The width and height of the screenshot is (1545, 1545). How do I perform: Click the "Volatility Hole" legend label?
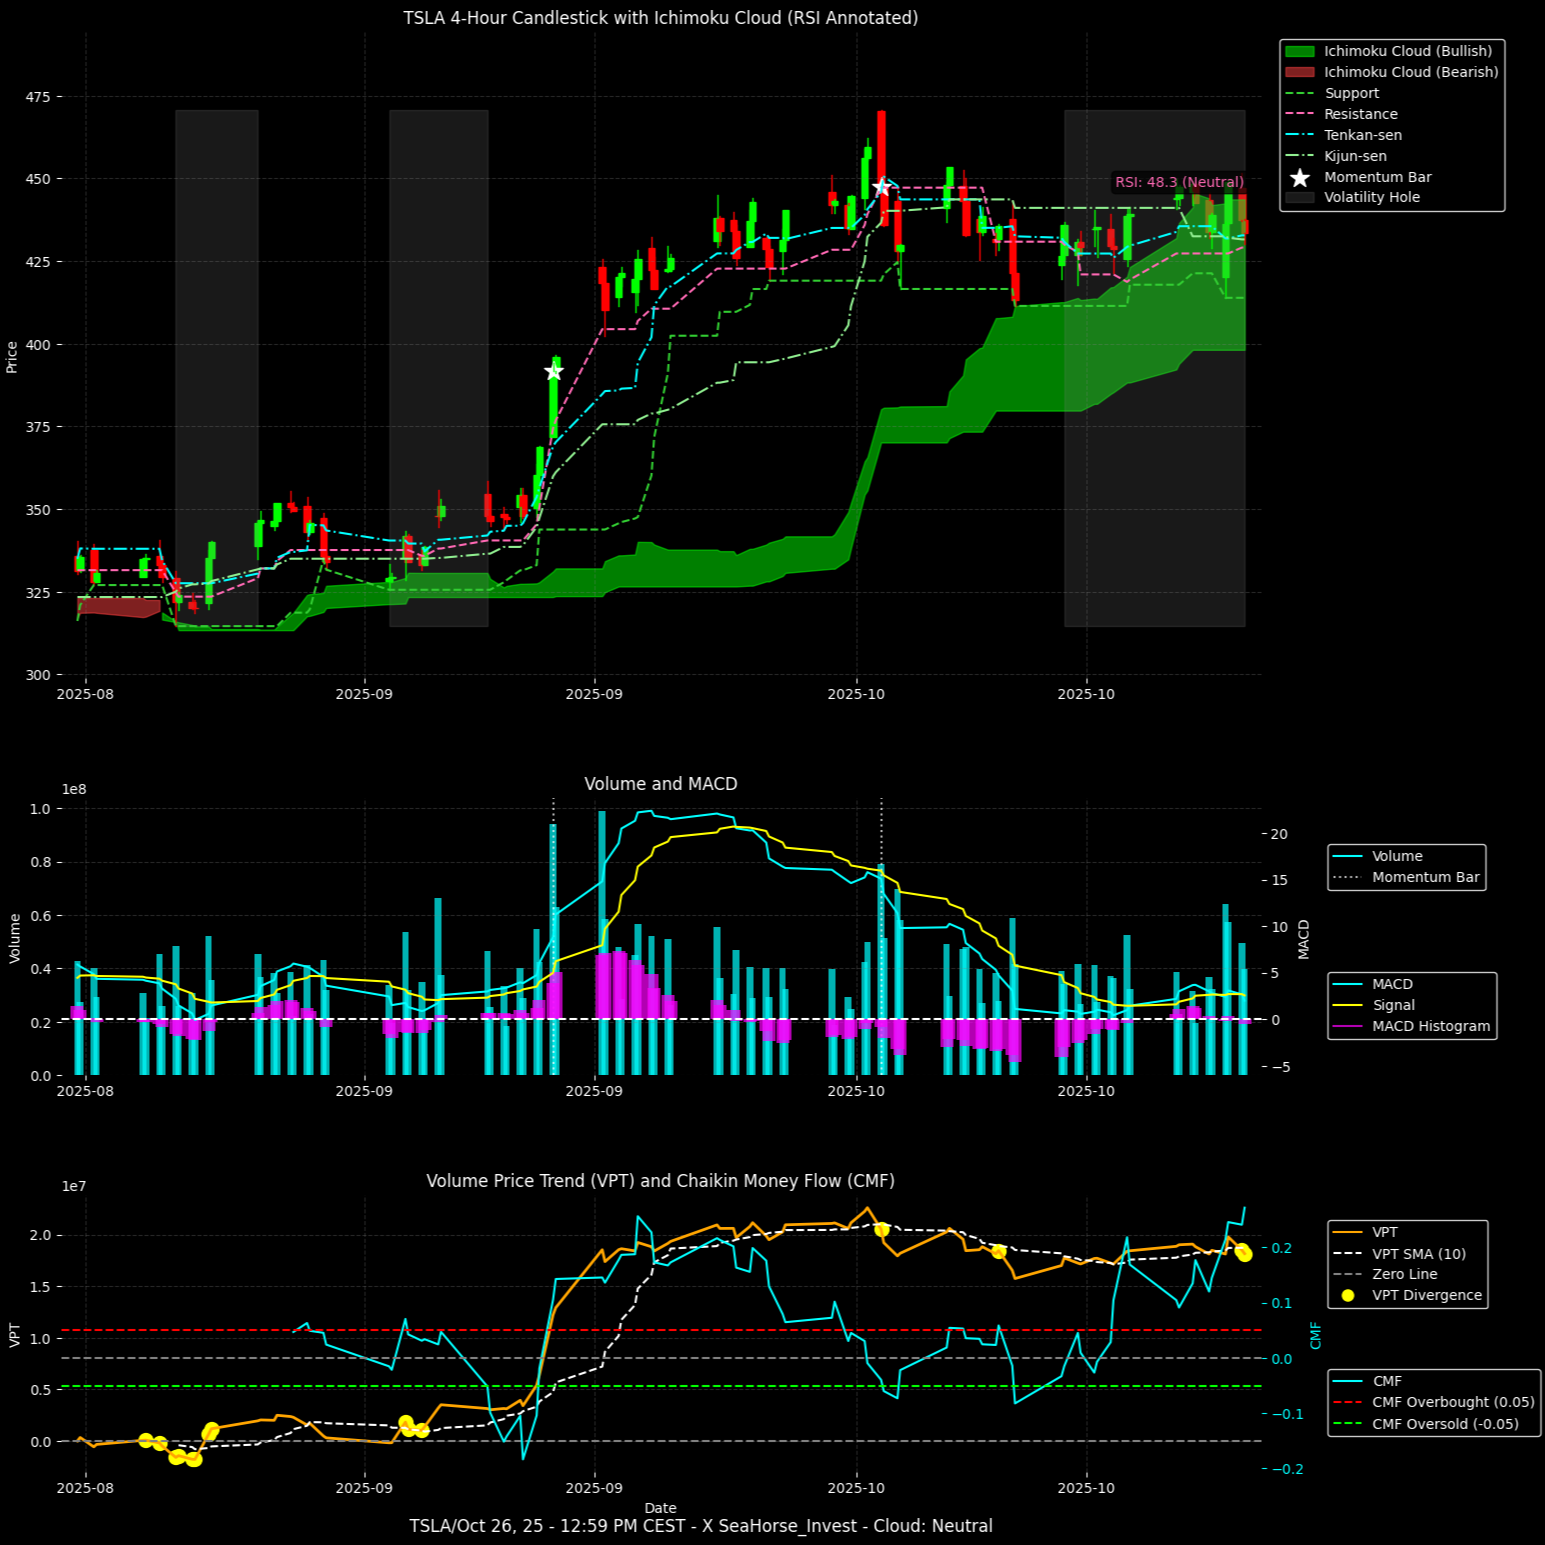pos(1372,197)
